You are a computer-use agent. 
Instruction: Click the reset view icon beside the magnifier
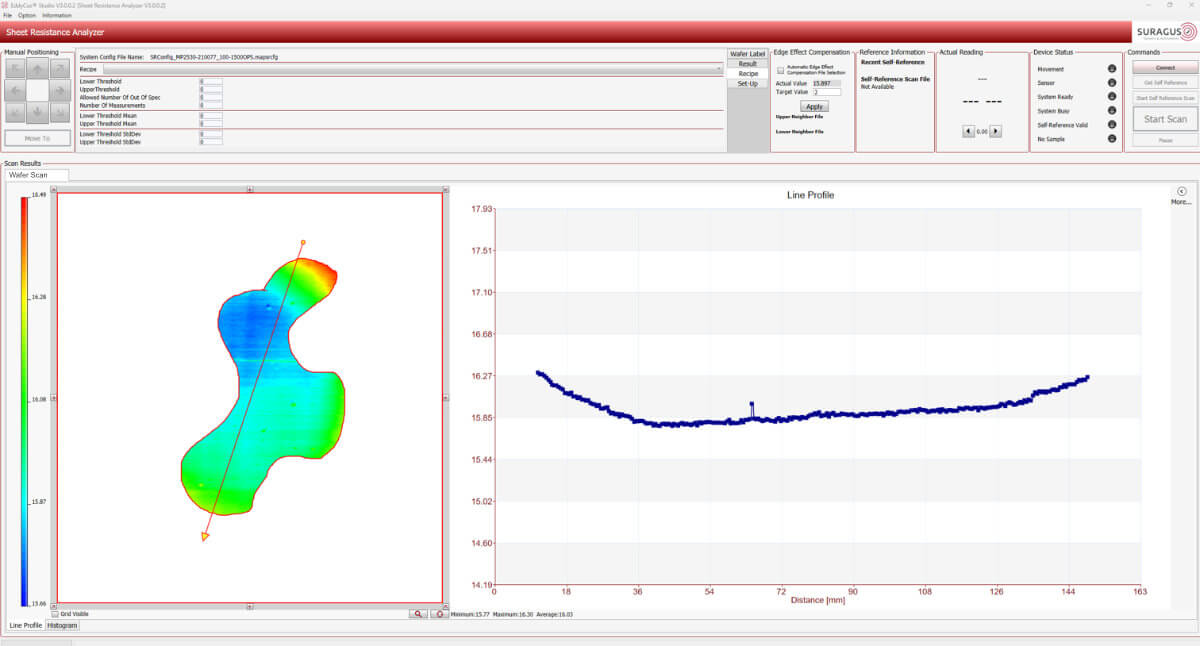439,614
